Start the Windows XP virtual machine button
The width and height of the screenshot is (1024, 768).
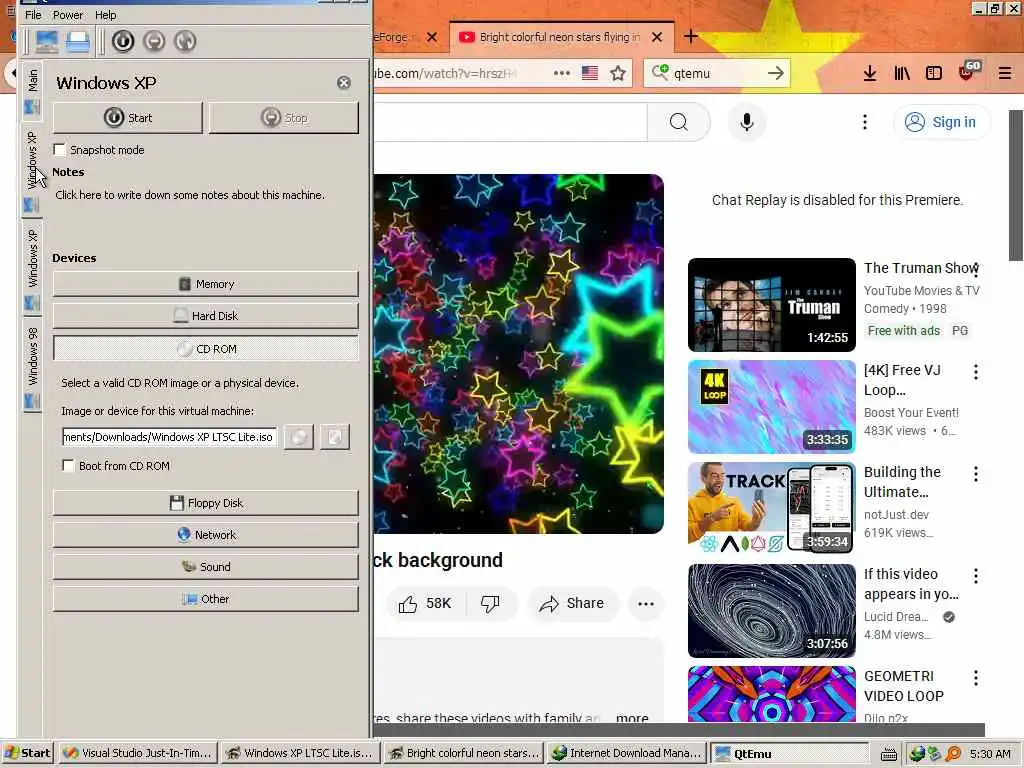pos(127,118)
